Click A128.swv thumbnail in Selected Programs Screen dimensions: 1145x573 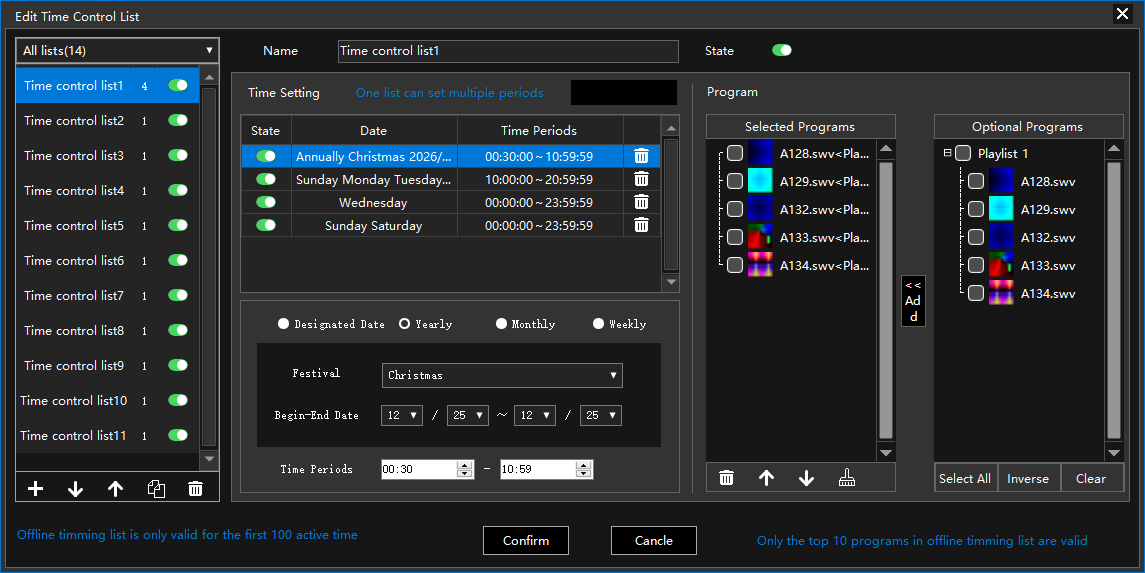tap(760, 153)
